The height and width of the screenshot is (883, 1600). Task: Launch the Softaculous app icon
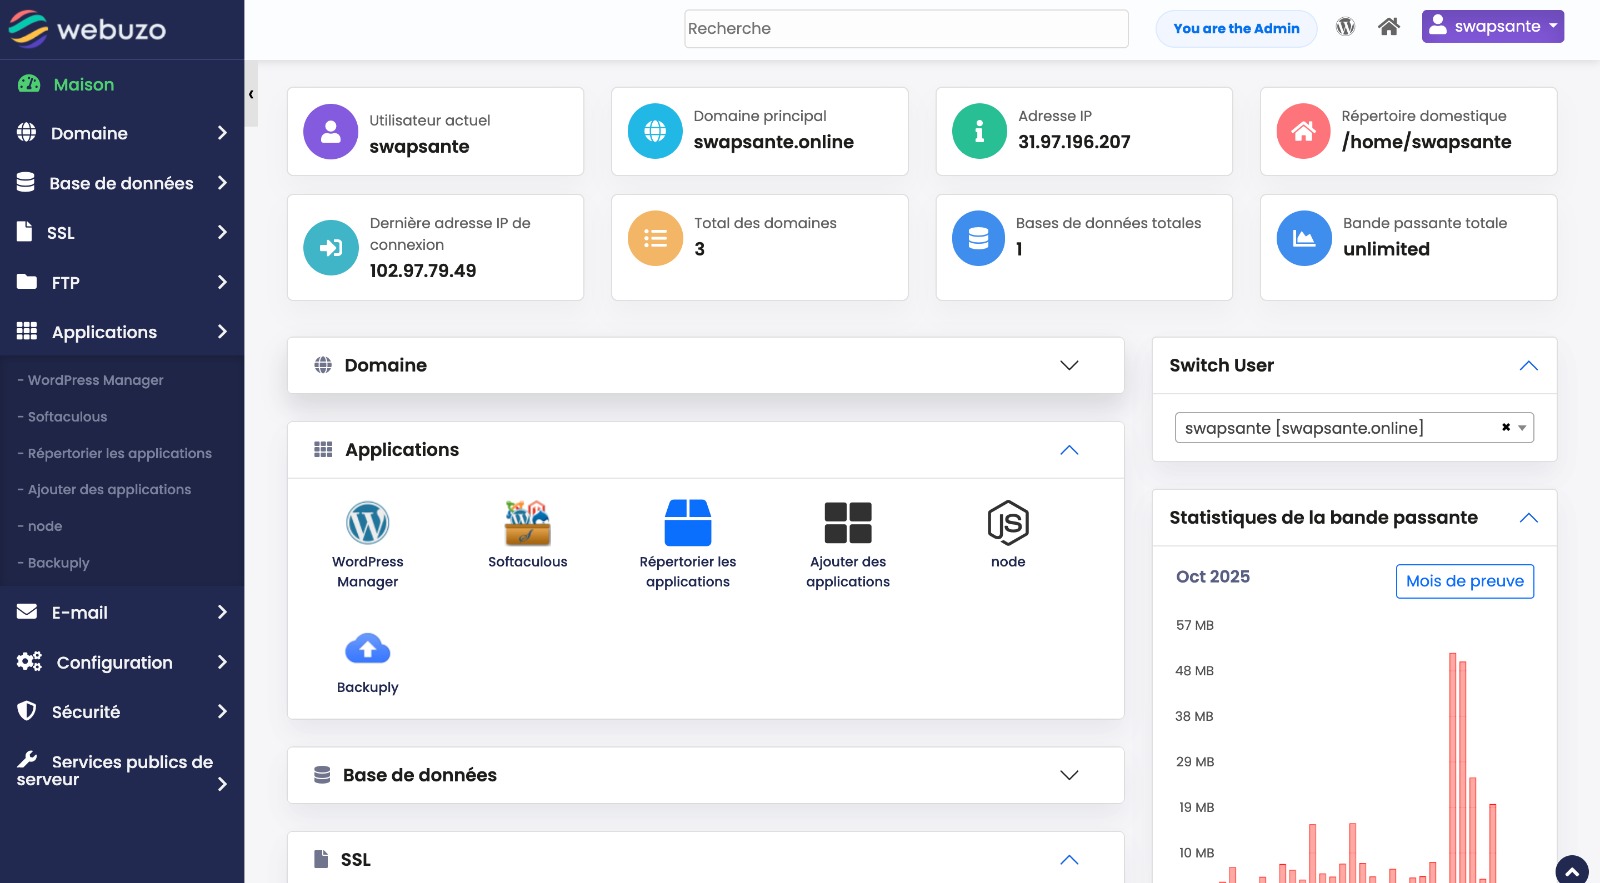tap(527, 523)
